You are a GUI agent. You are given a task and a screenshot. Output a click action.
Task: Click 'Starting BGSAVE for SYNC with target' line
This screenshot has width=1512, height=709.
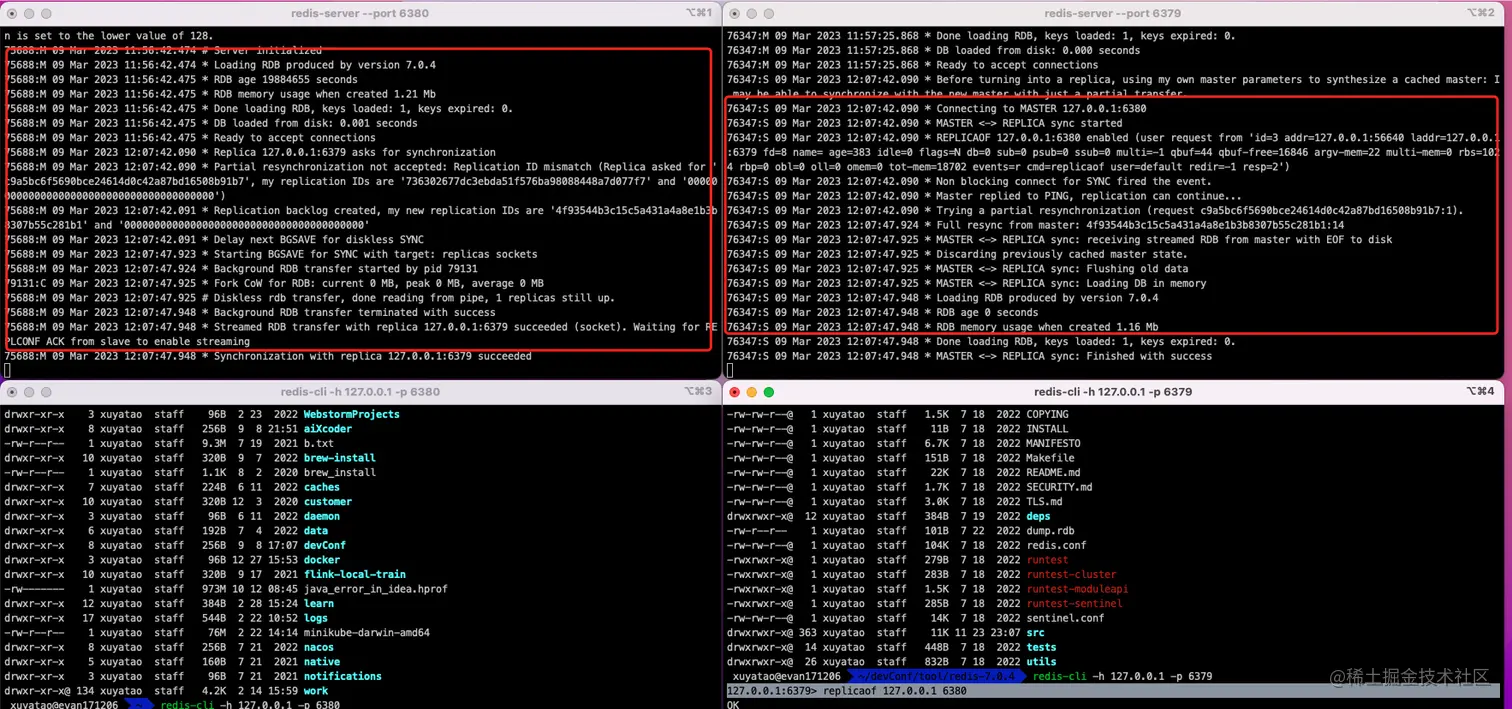(x=271, y=254)
